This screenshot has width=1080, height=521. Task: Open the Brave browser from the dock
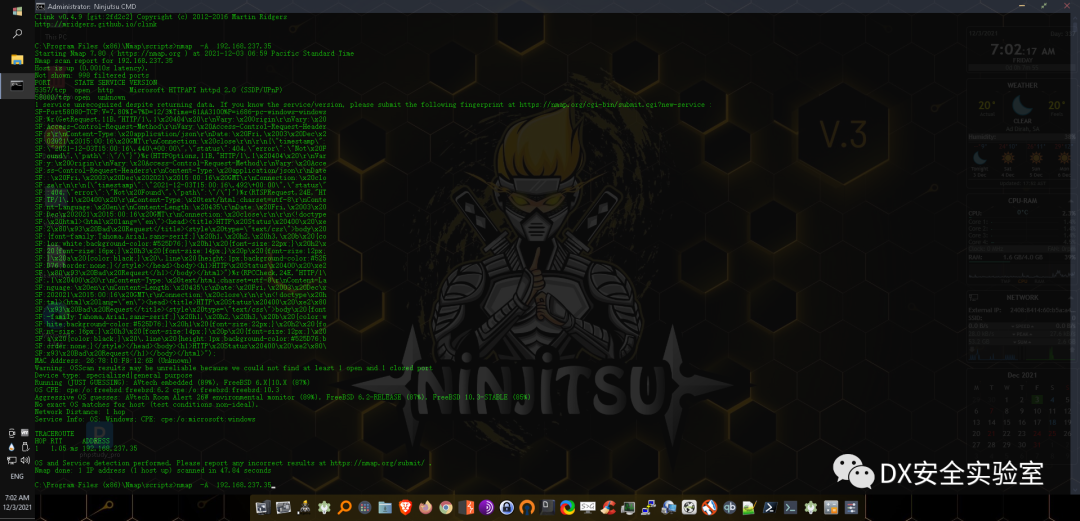405,507
